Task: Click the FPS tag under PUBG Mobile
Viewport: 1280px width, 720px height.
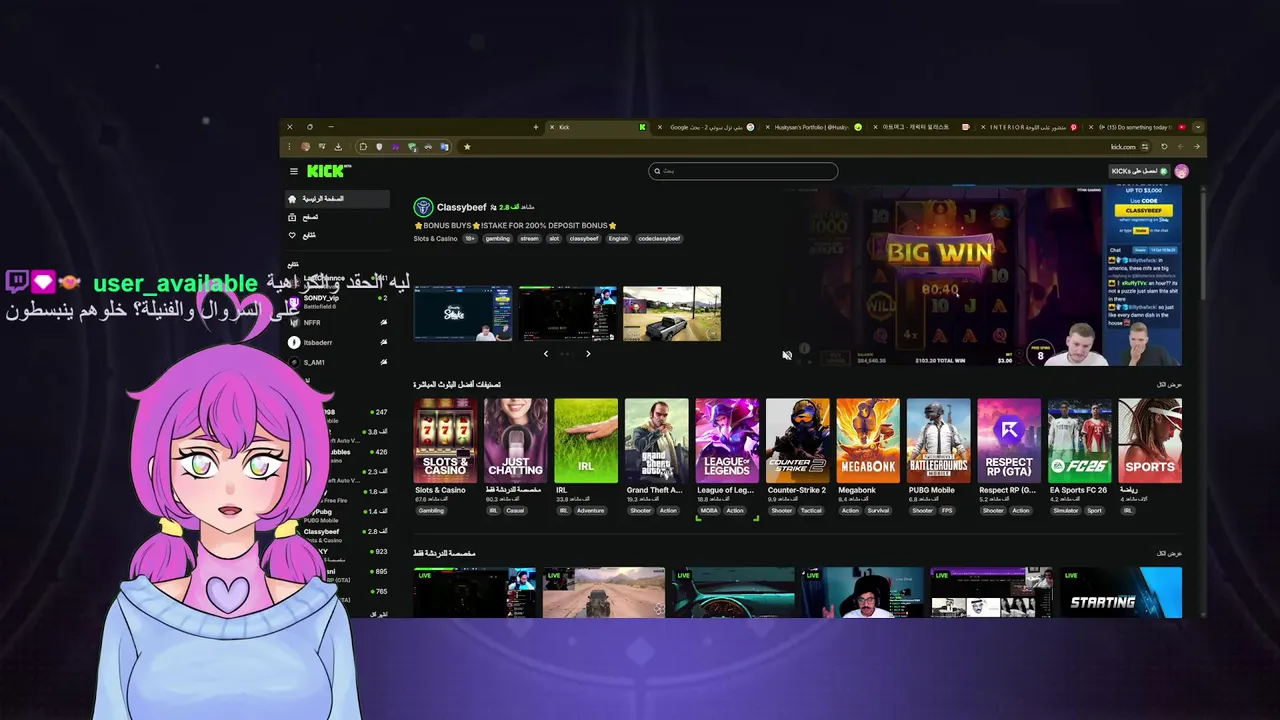Action: 947,511
